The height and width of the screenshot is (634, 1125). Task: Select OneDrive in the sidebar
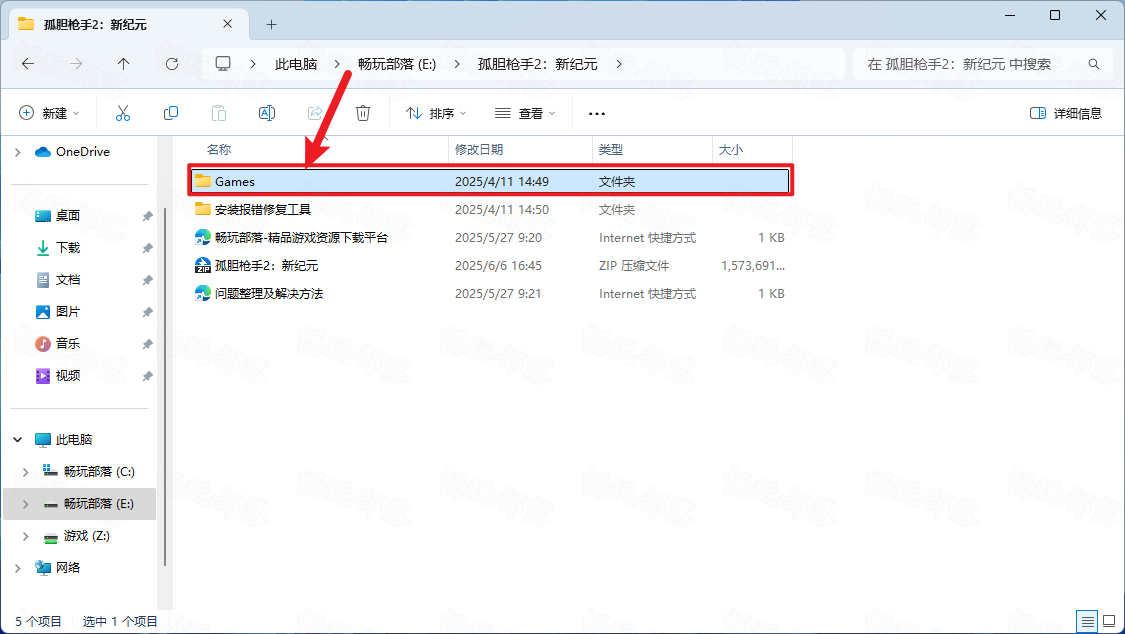pyautogui.click(x=83, y=152)
